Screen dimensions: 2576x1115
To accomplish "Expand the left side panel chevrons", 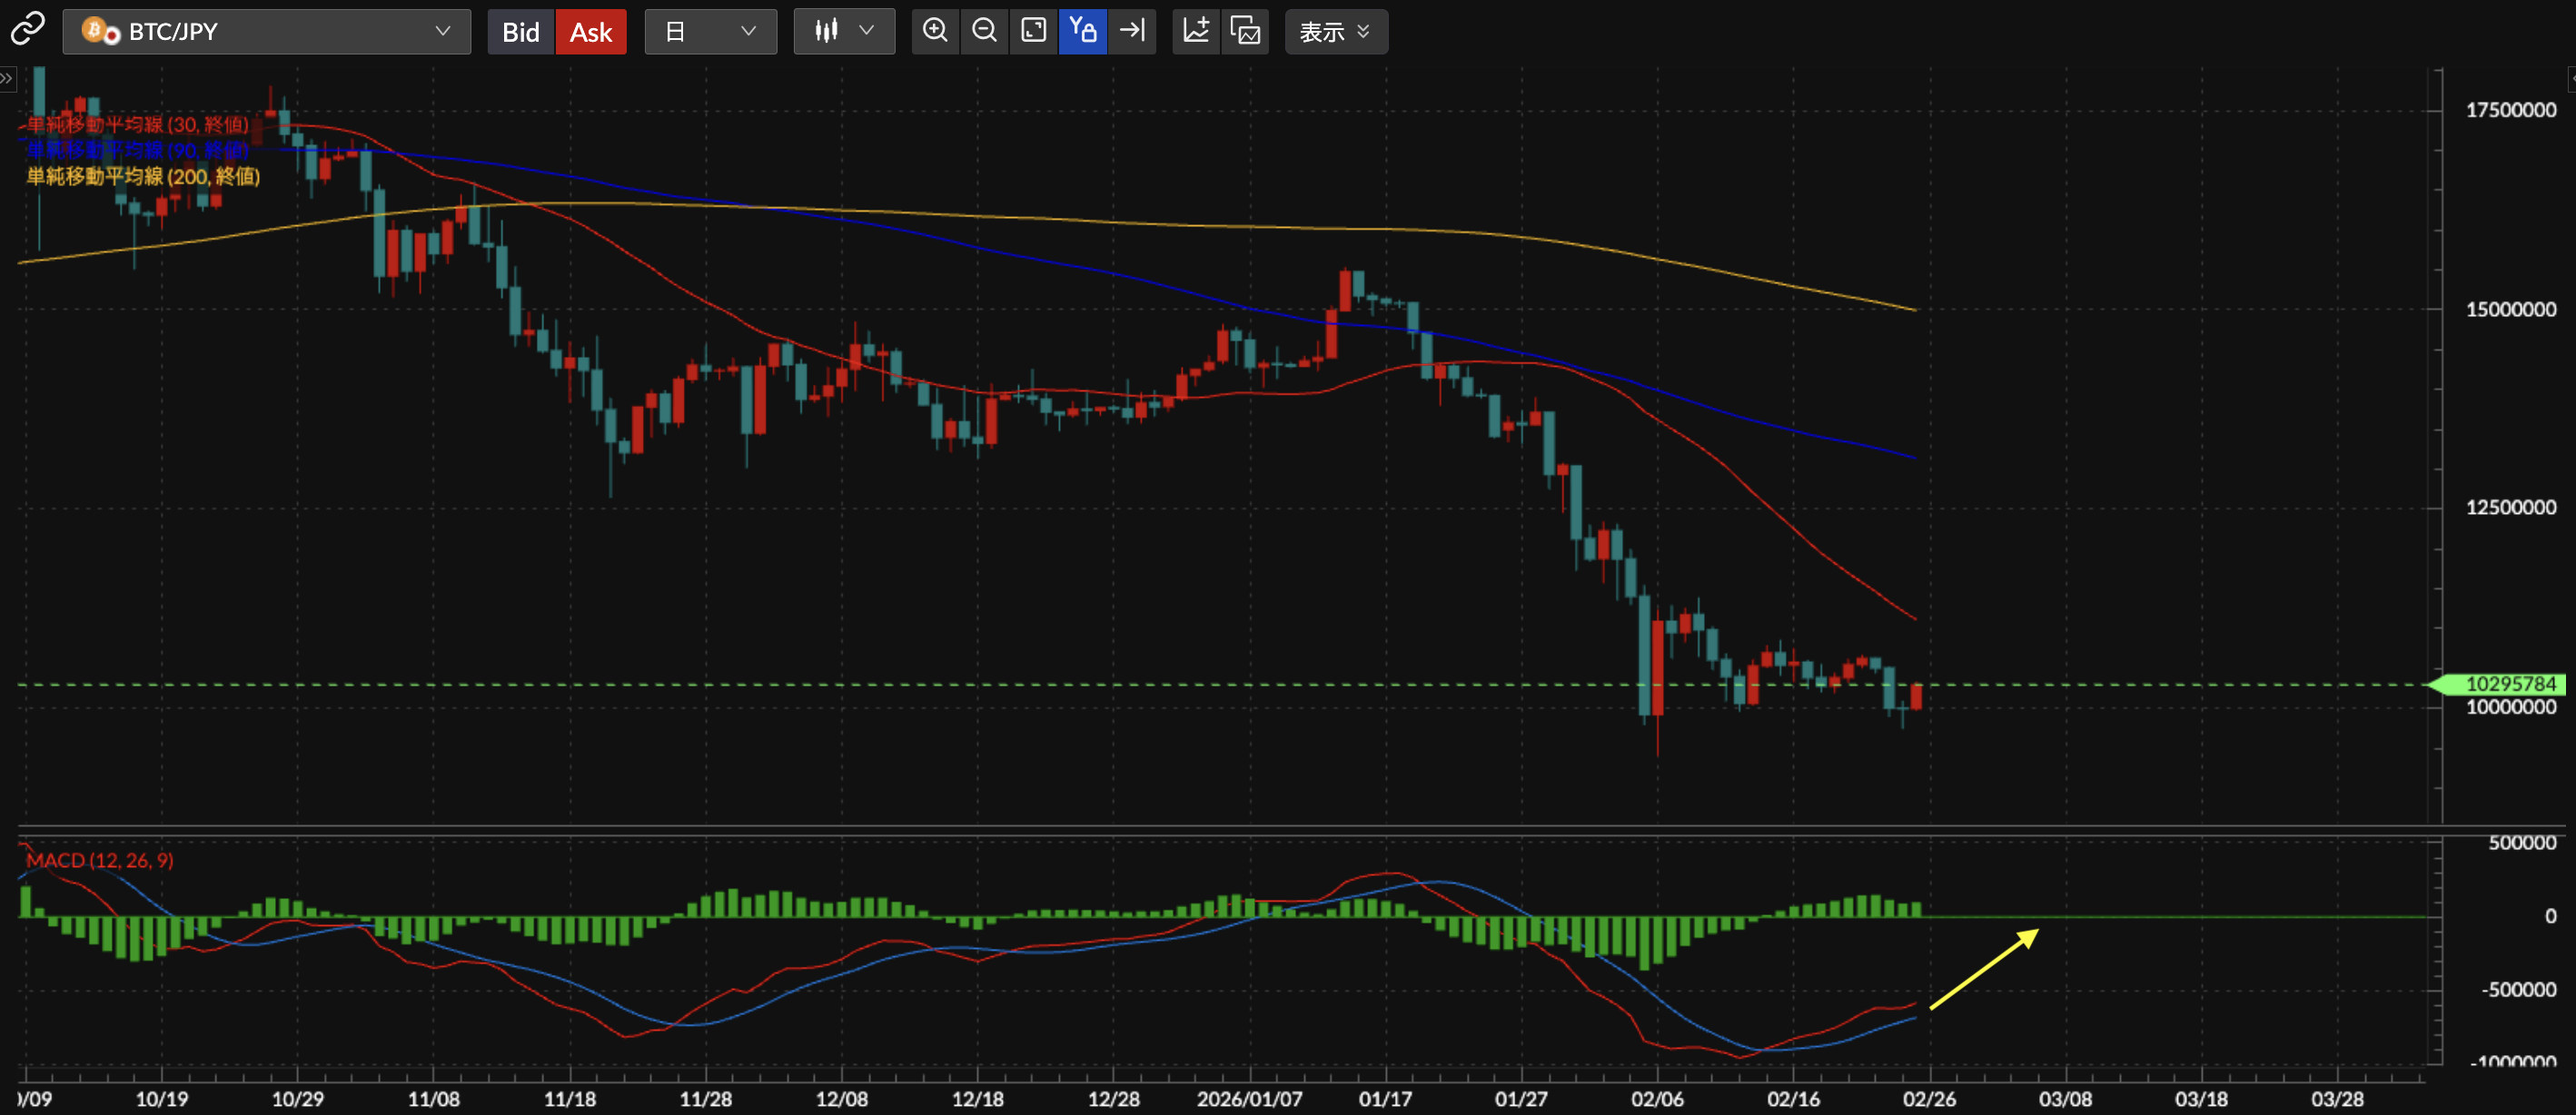I will 7,78.
